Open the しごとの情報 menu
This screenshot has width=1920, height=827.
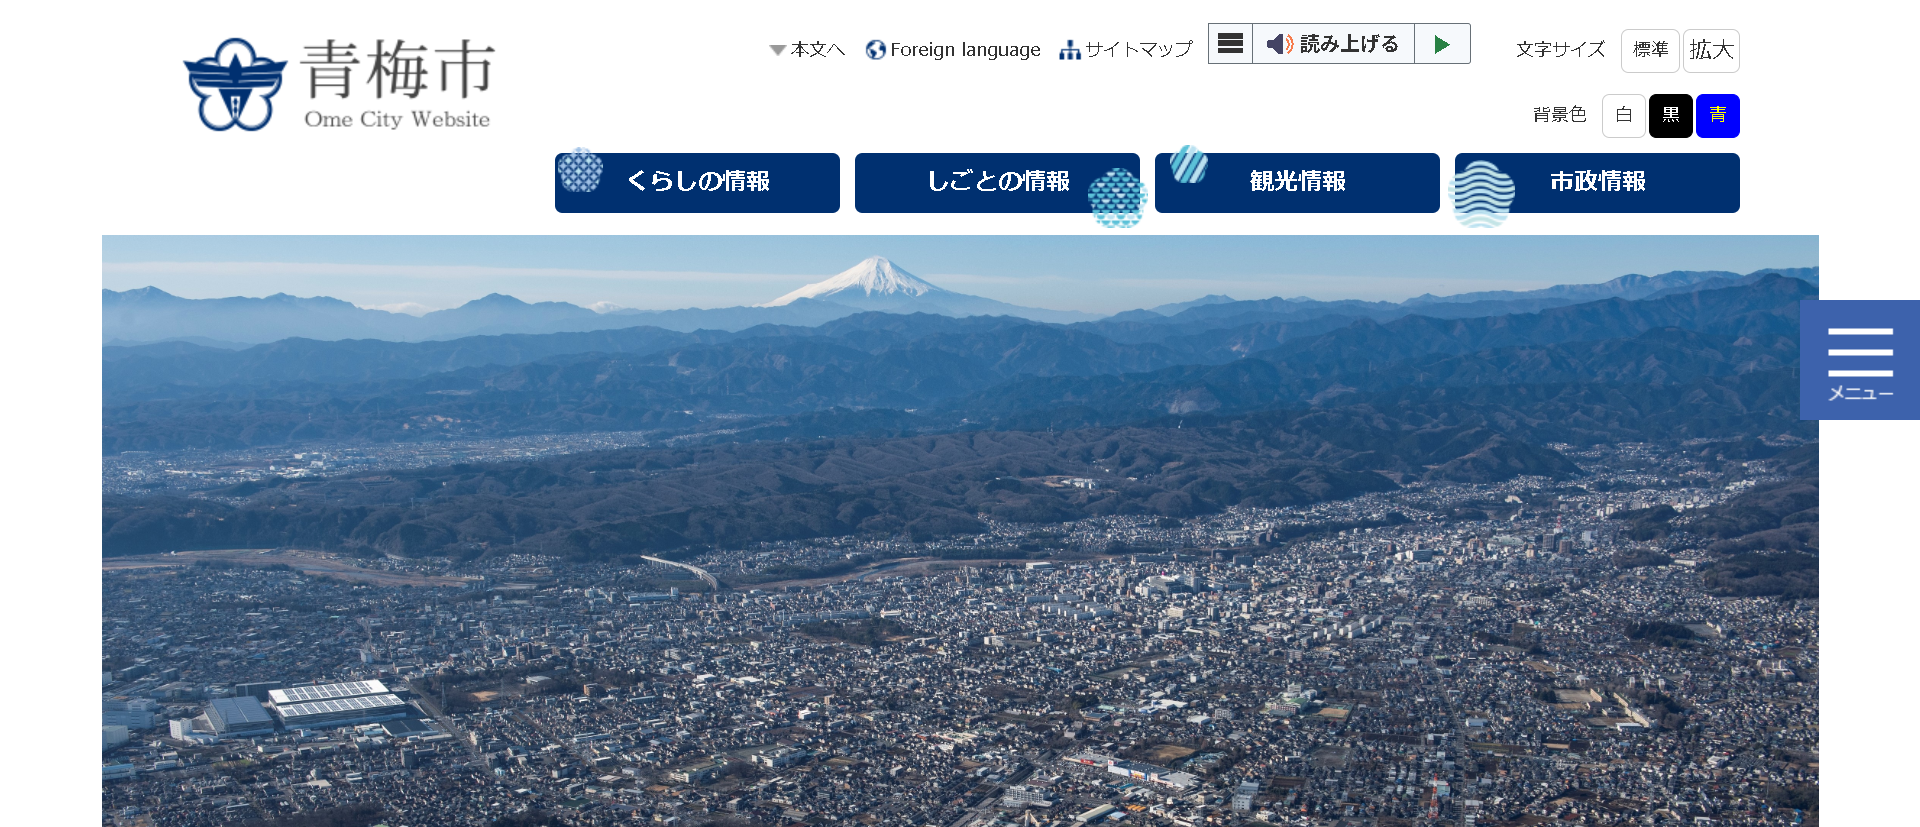(x=997, y=183)
